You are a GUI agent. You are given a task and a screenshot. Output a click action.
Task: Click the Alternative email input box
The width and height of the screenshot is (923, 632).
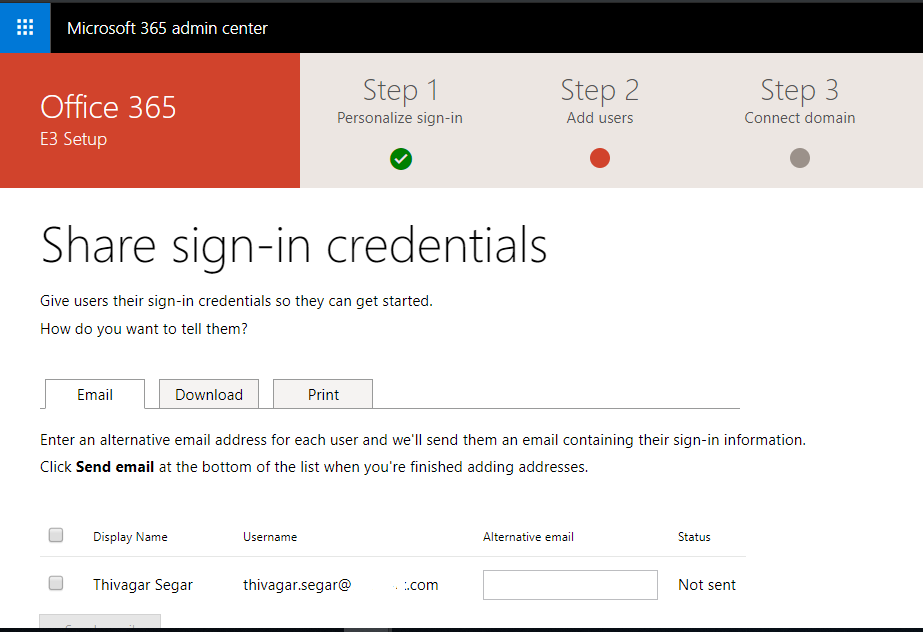coord(569,584)
